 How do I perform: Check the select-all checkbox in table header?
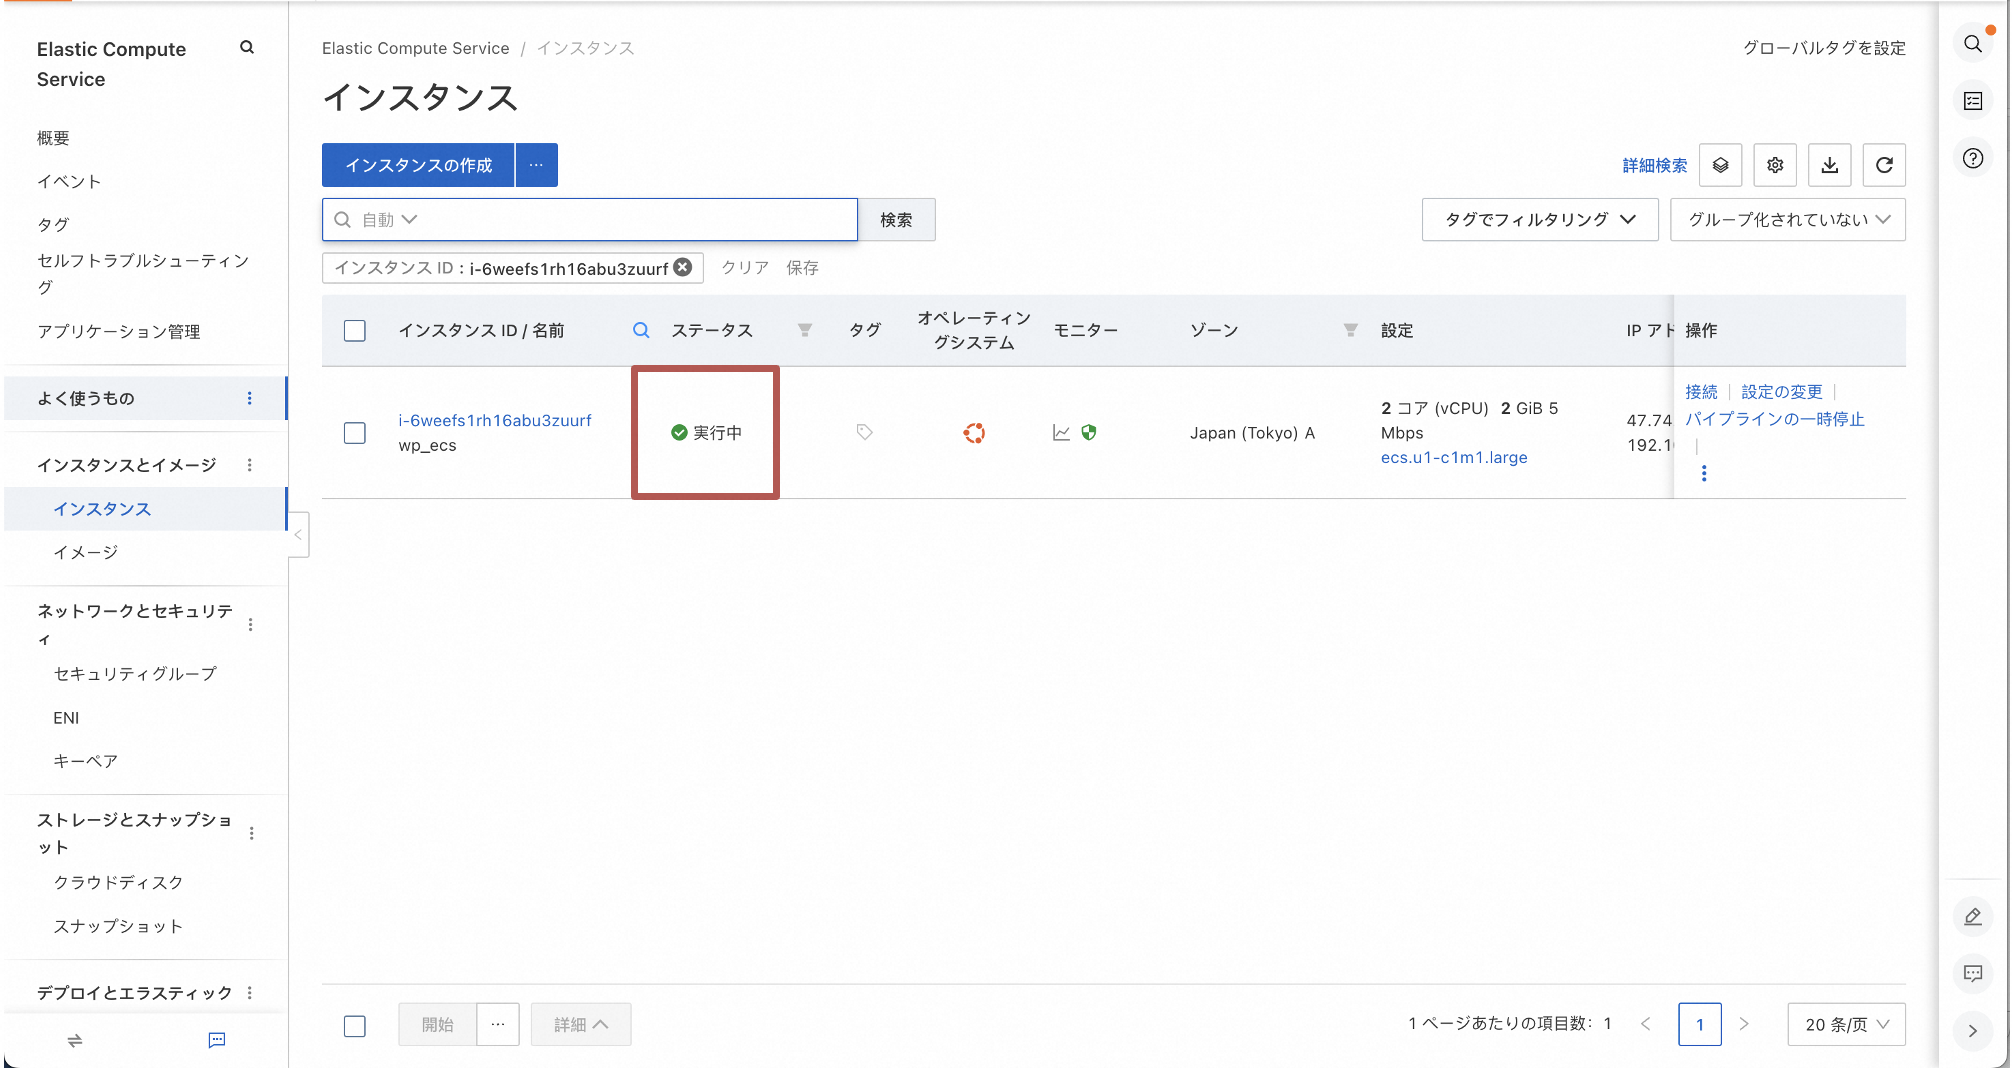point(355,330)
